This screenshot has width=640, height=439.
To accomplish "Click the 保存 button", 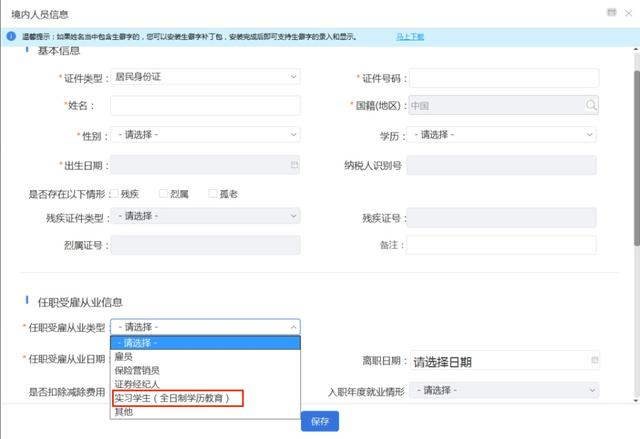I will point(320,421).
